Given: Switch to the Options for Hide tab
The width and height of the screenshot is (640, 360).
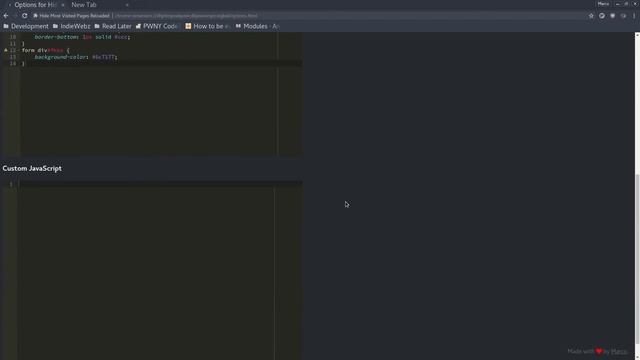Looking at the screenshot, I should click(35, 5).
